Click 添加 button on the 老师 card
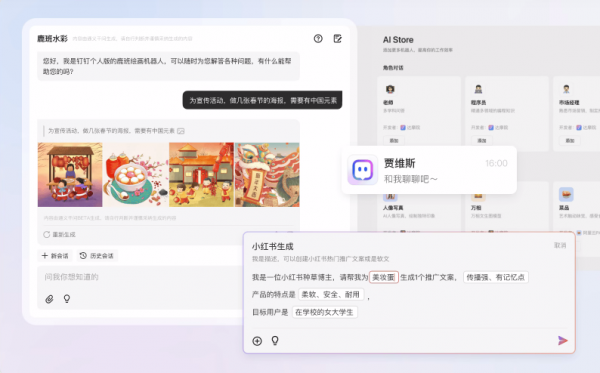The width and height of the screenshot is (600, 373). point(394,140)
